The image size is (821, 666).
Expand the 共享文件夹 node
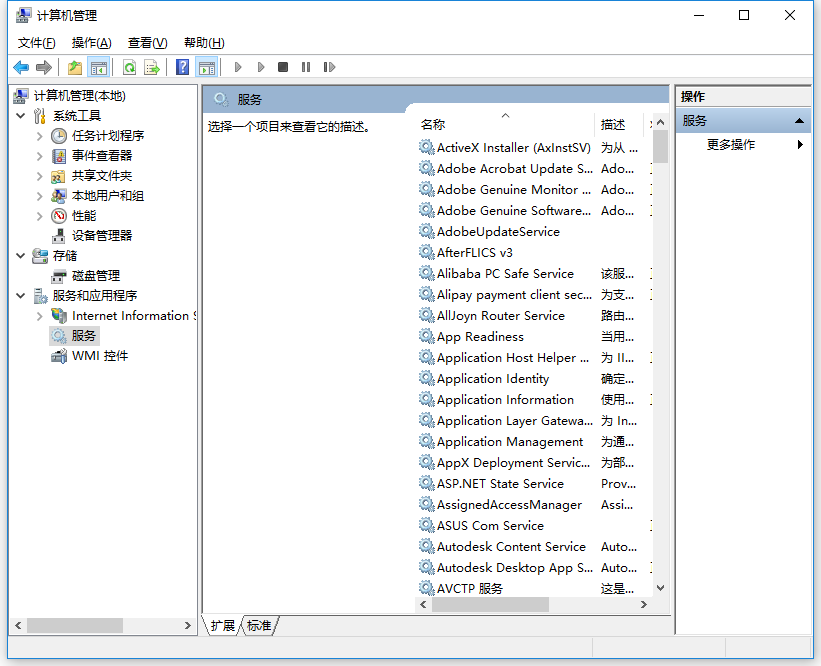[40, 176]
